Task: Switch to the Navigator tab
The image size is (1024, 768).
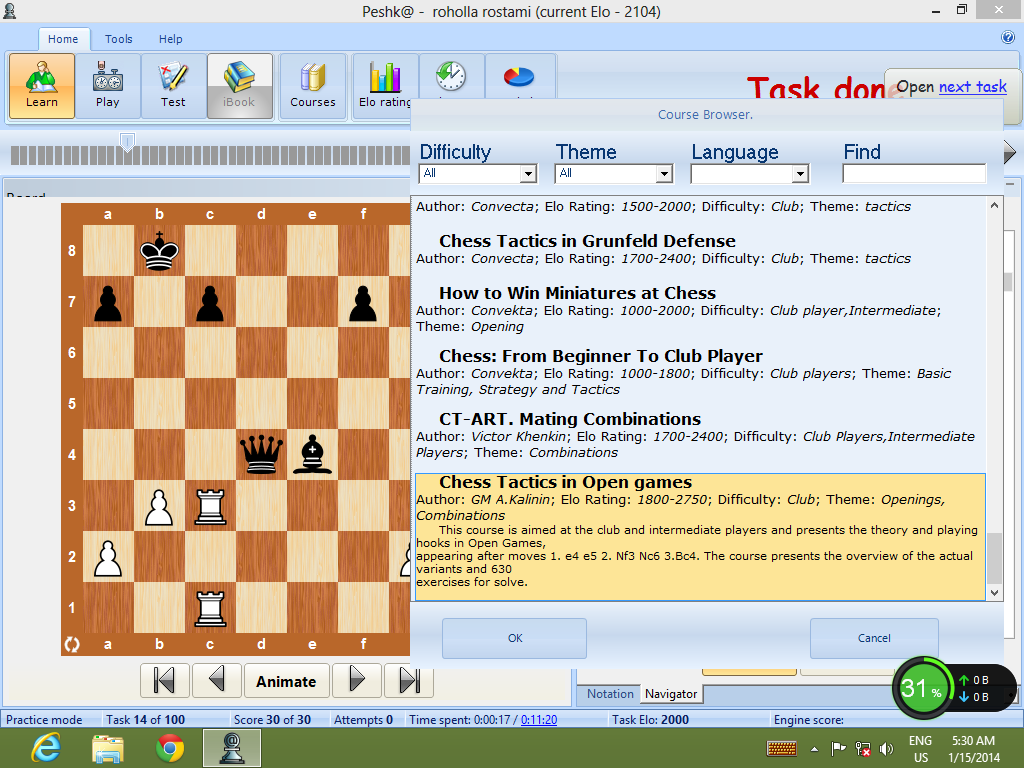Action: [671, 694]
